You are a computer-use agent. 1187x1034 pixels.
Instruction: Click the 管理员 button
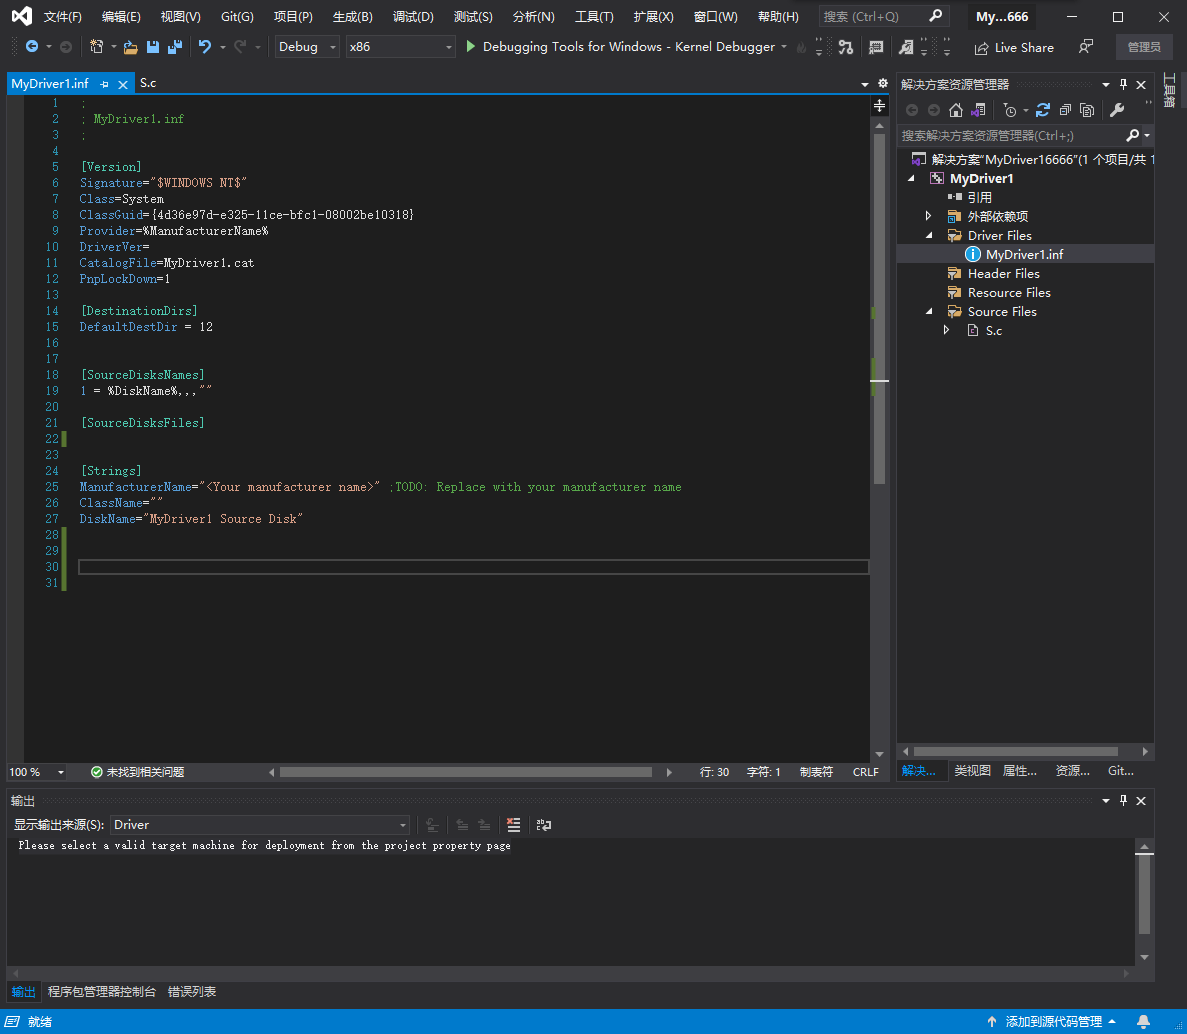pos(1144,47)
